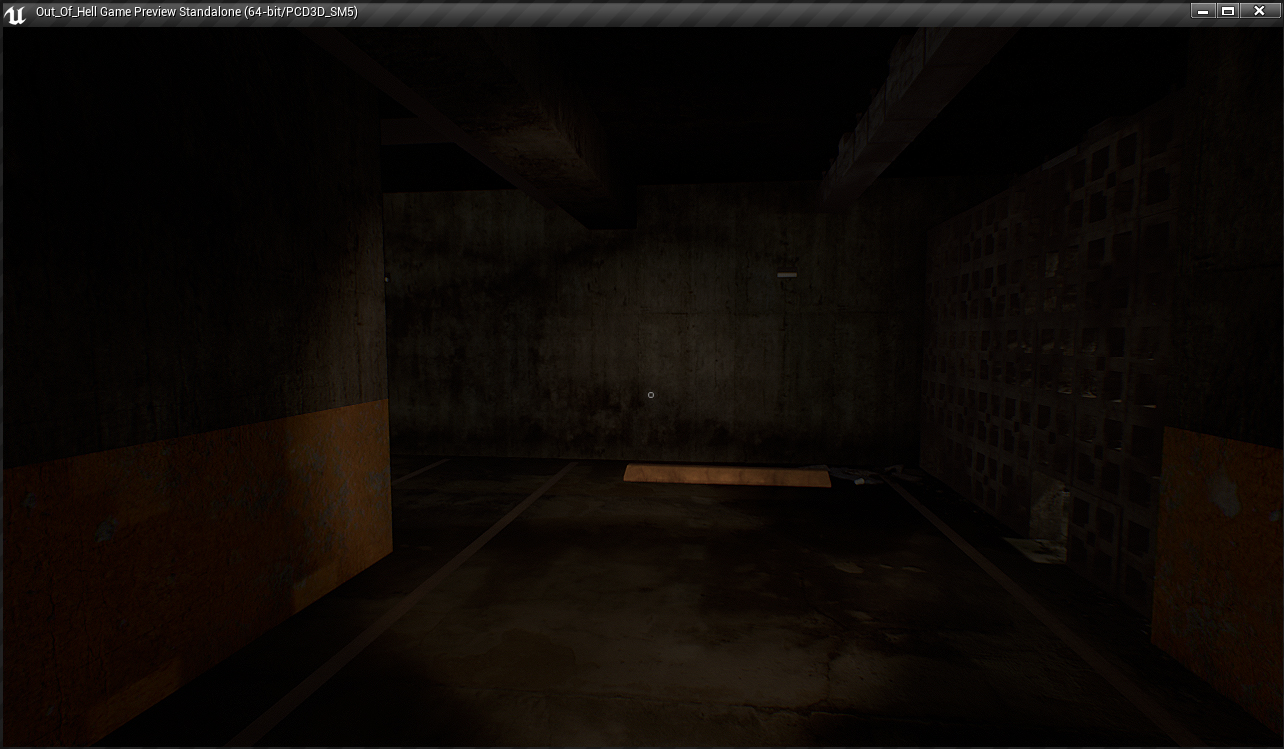
Task: Maximize the game preview window
Action: pyautogui.click(x=1229, y=11)
